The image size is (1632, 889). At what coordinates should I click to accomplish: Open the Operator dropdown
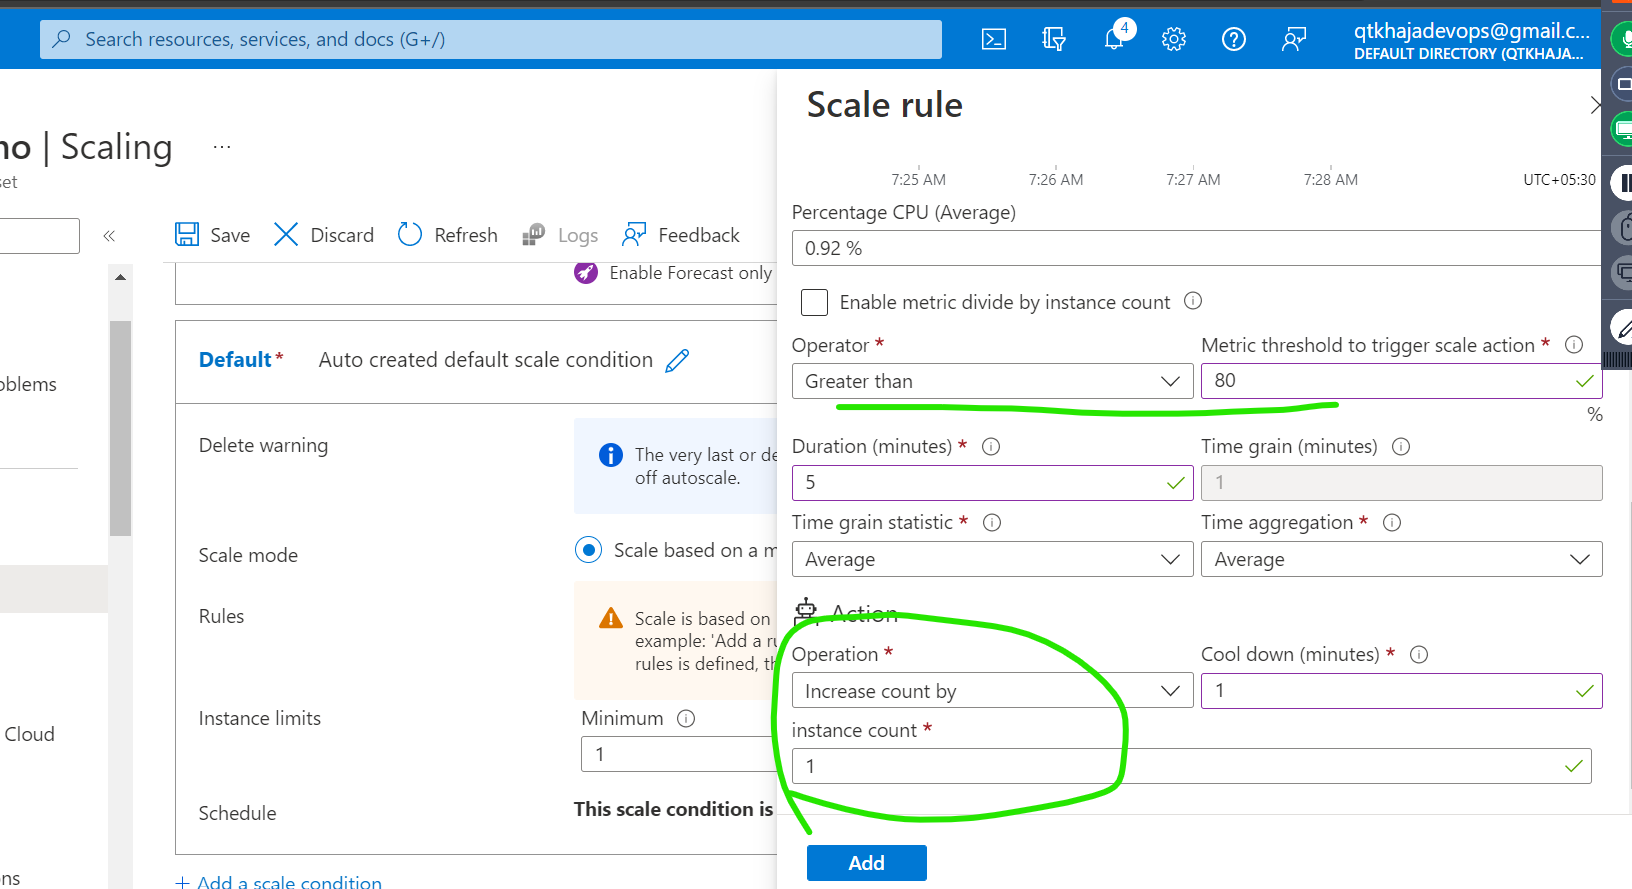point(992,381)
